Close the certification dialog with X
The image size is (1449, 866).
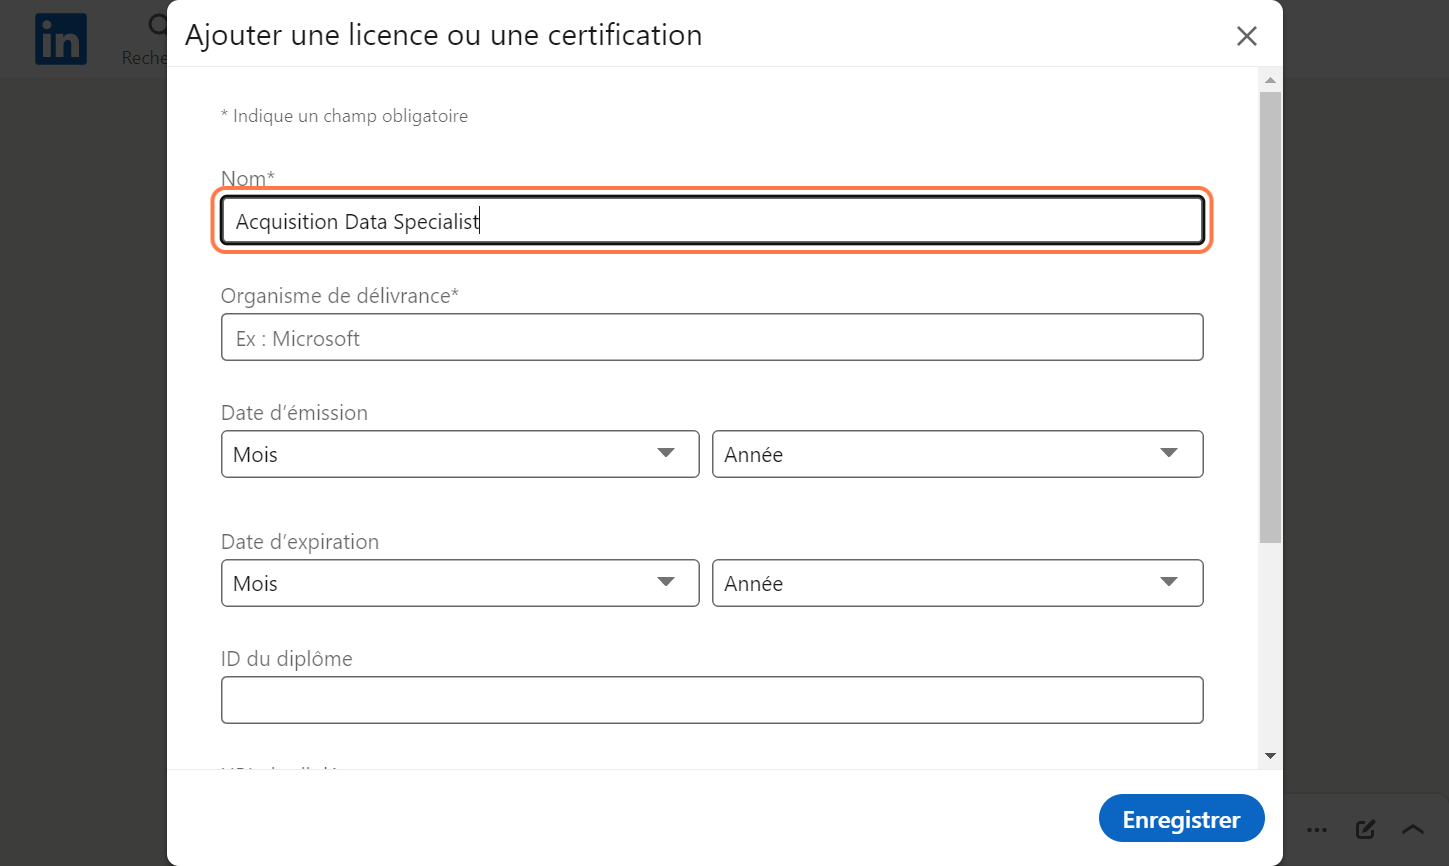coord(1246,36)
